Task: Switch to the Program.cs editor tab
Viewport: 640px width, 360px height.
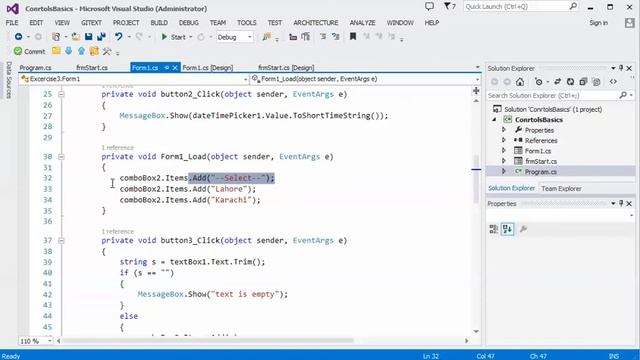Action: pos(36,68)
